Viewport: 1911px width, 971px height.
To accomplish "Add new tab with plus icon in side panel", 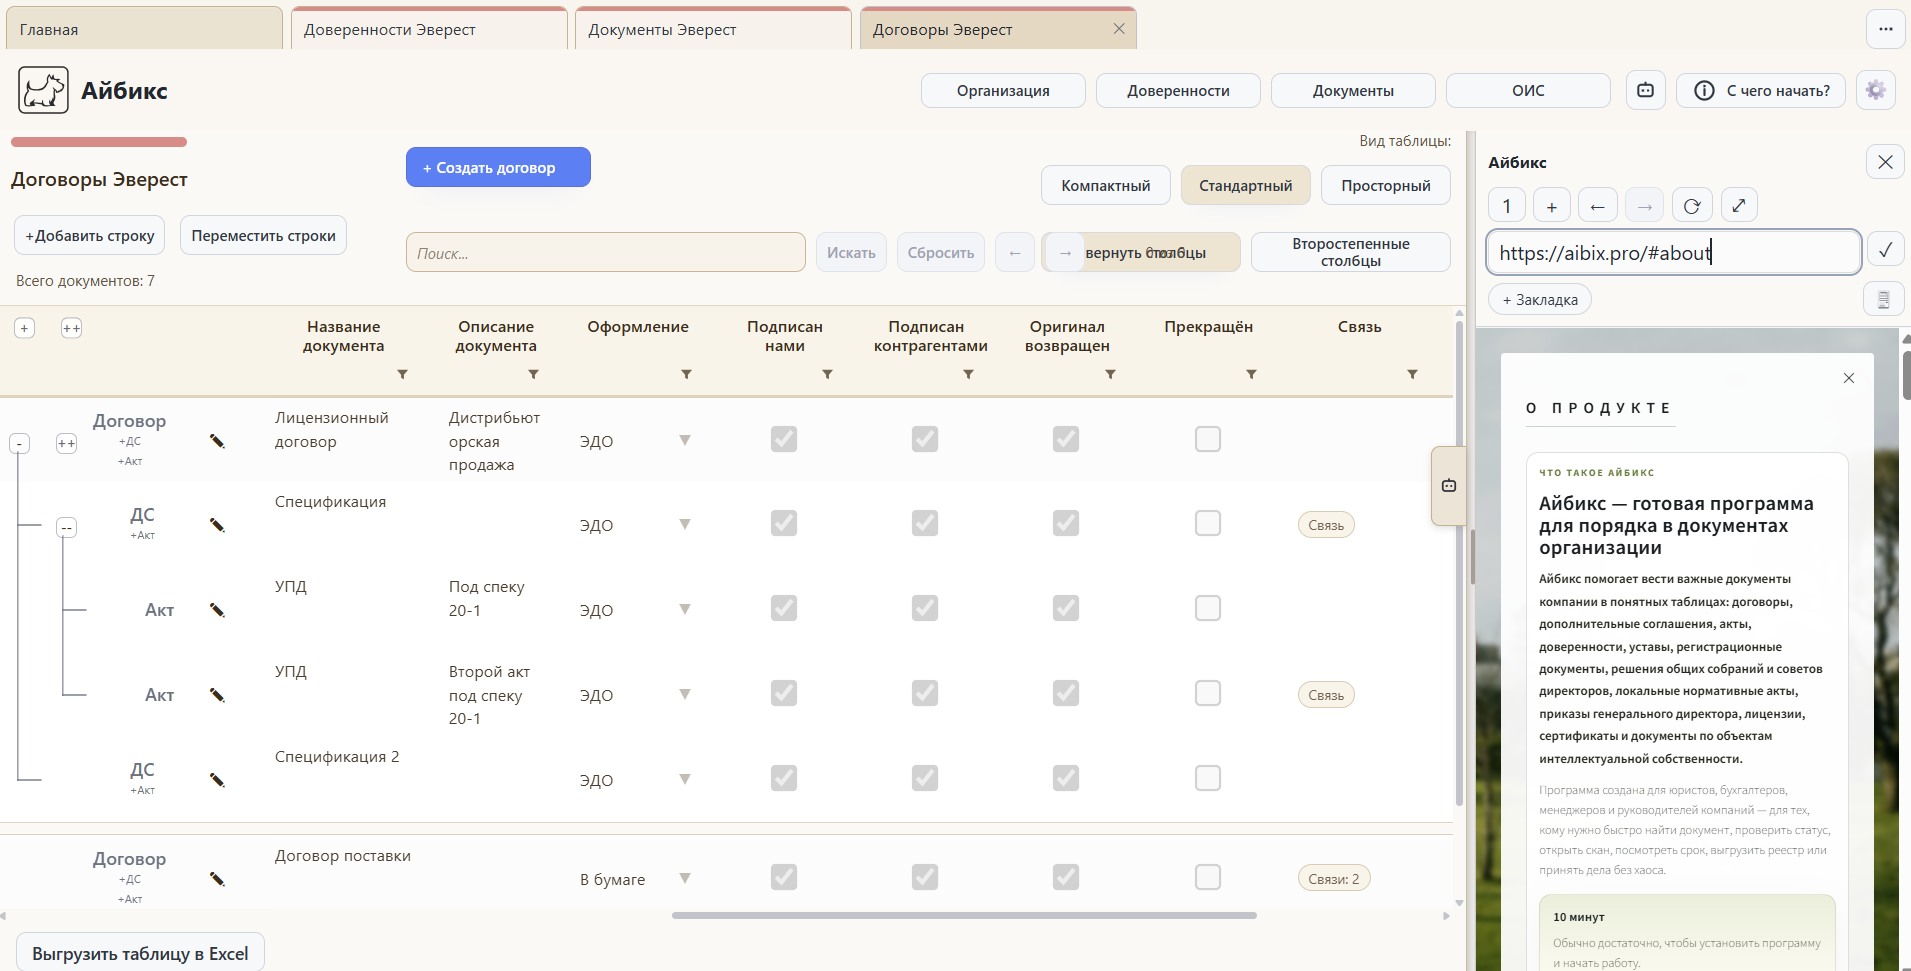I will 1552,206.
